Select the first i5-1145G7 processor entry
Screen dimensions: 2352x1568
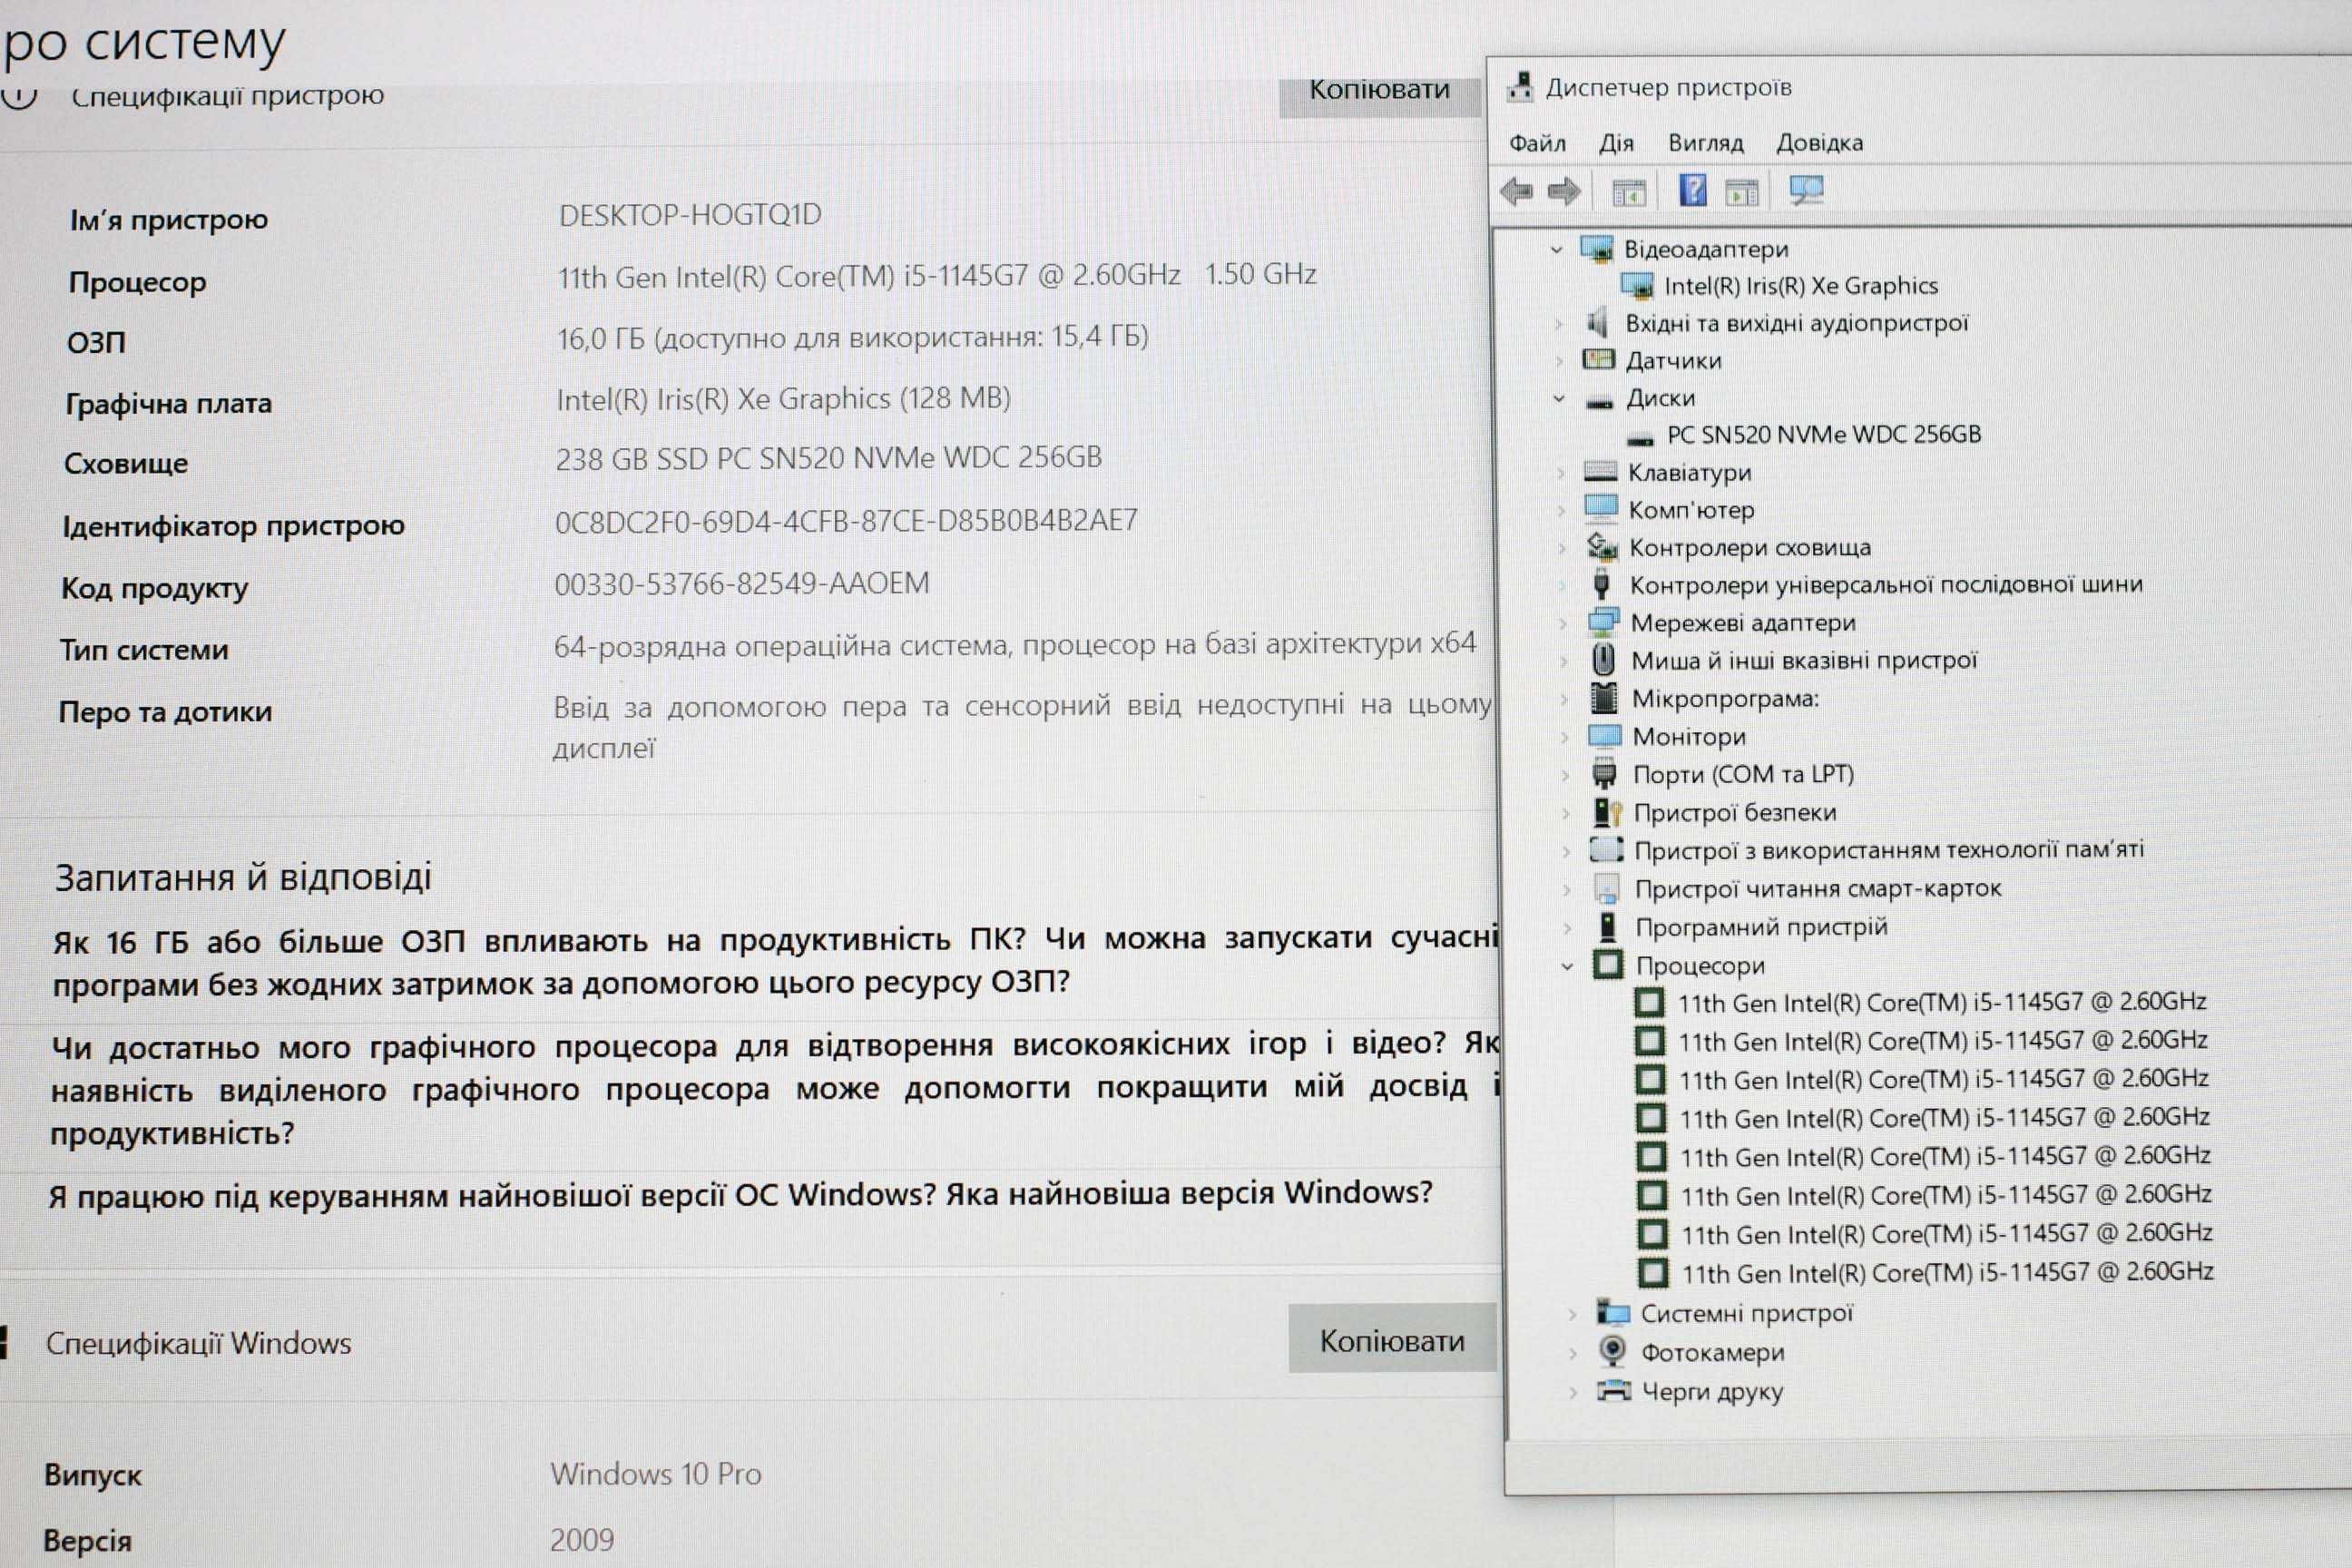pos(1941,1002)
